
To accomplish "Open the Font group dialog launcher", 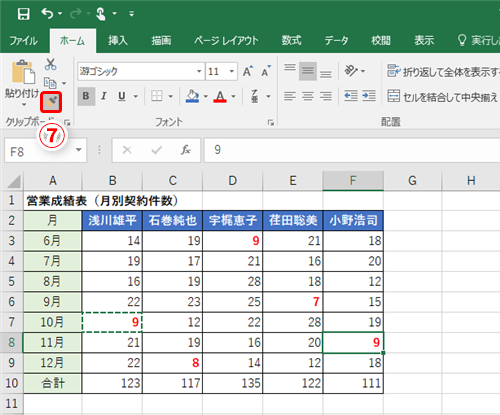I will click(x=270, y=123).
